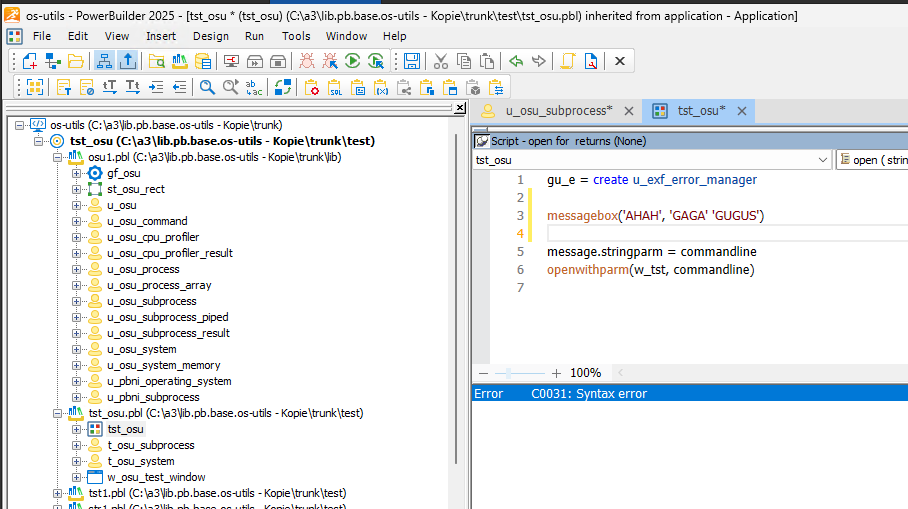Screen dimensions: 908x509
Task: Collapse the tst_osu.pbl library node
Action: (x=57, y=413)
